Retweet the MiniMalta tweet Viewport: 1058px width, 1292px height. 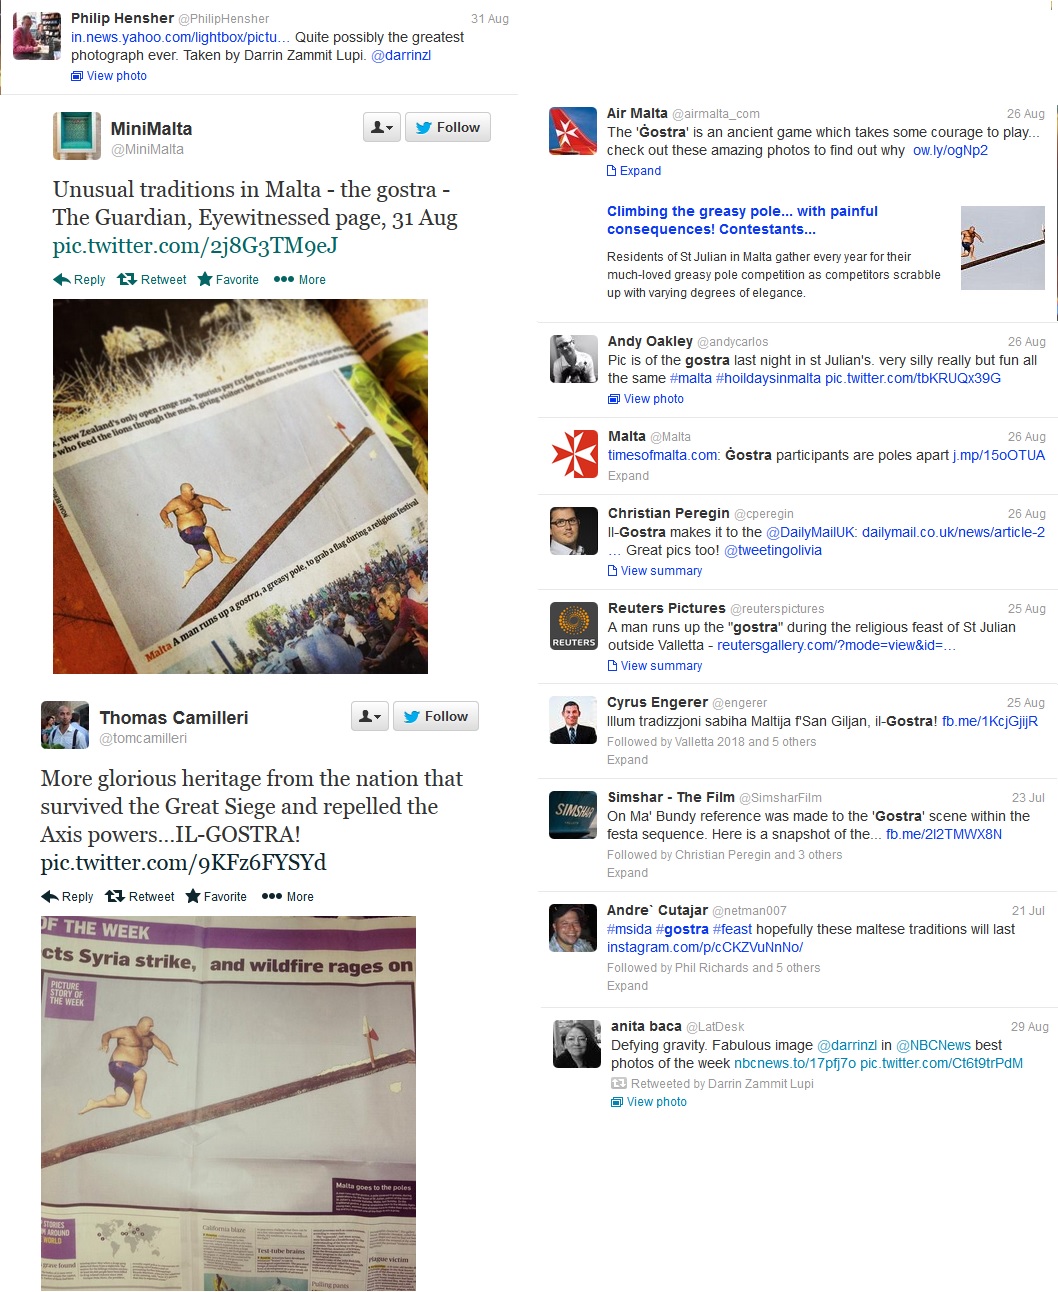point(152,280)
